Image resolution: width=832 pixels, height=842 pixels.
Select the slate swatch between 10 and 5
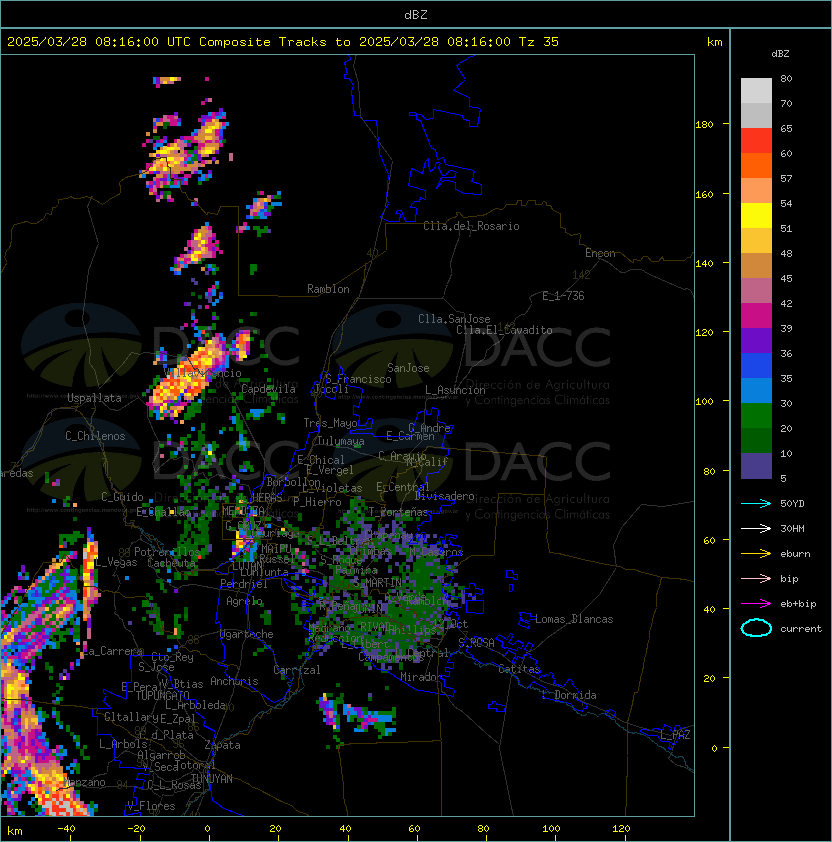[756, 466]
